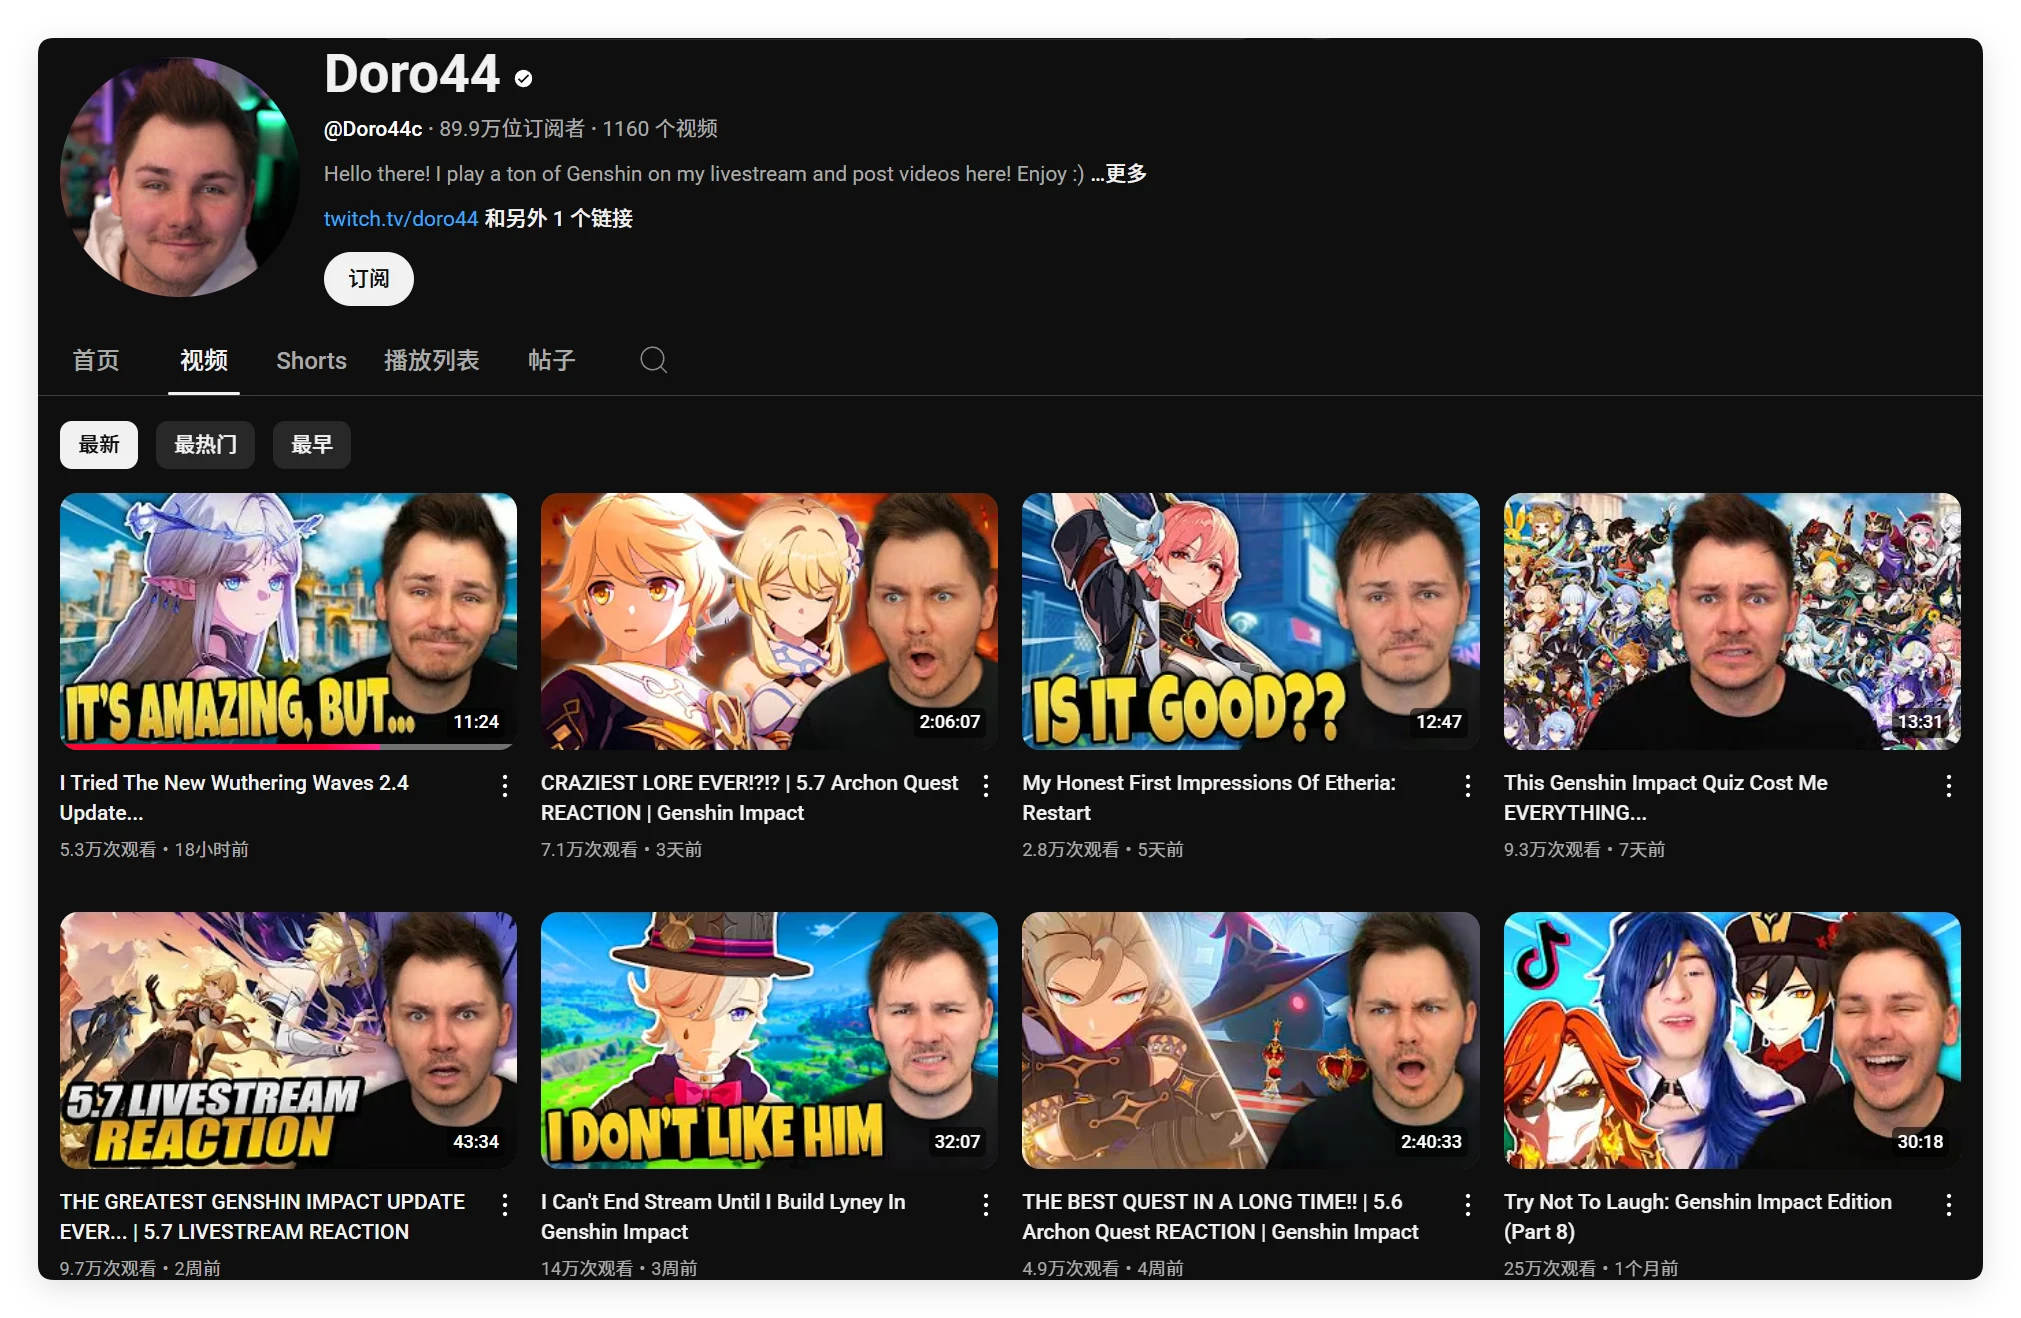Click title This Genshin Impact Quiz Cost Me EVERYTHING
The width and height of the screenshot is (2021, 1318).
[x=1666, y=798]
